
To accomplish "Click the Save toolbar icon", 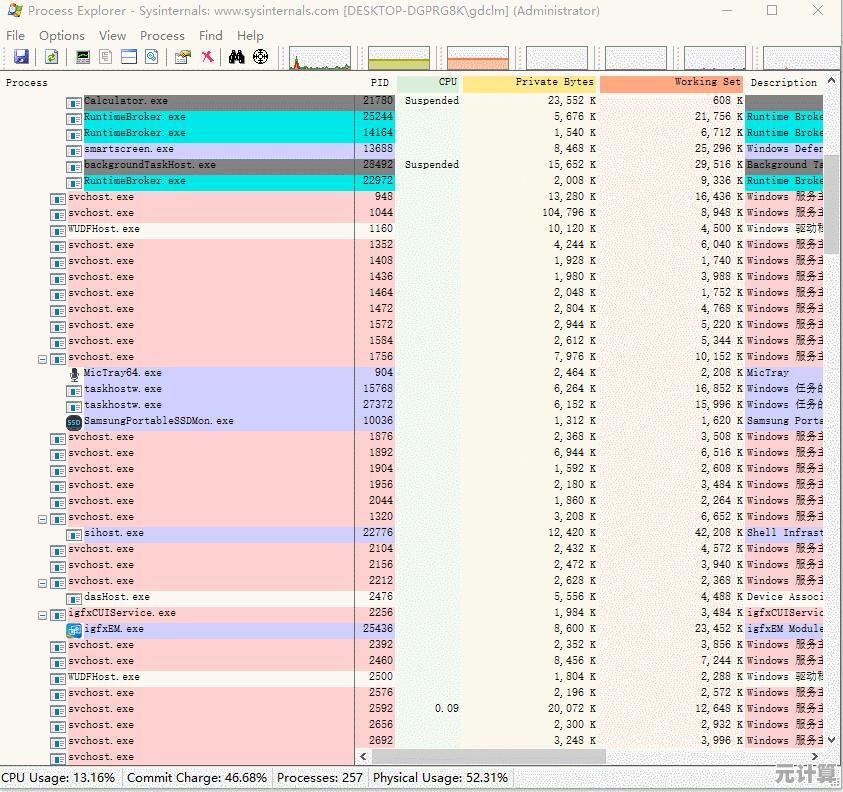I will coord(20,57).
